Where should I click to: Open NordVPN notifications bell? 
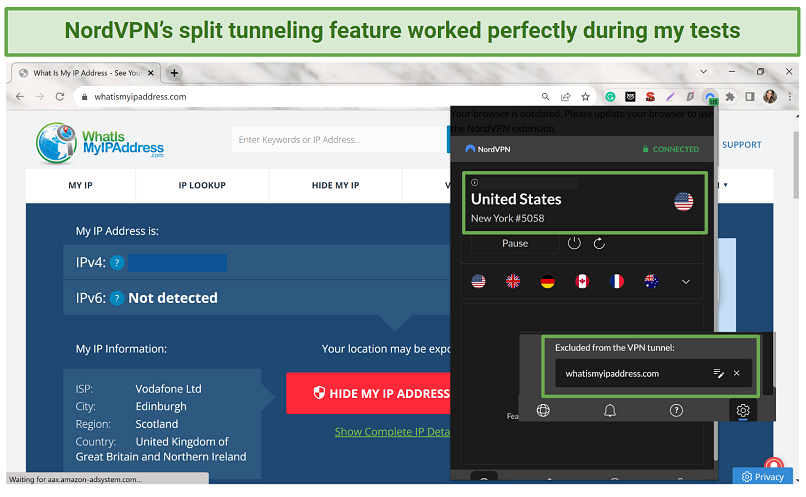[x=610, y=410]
